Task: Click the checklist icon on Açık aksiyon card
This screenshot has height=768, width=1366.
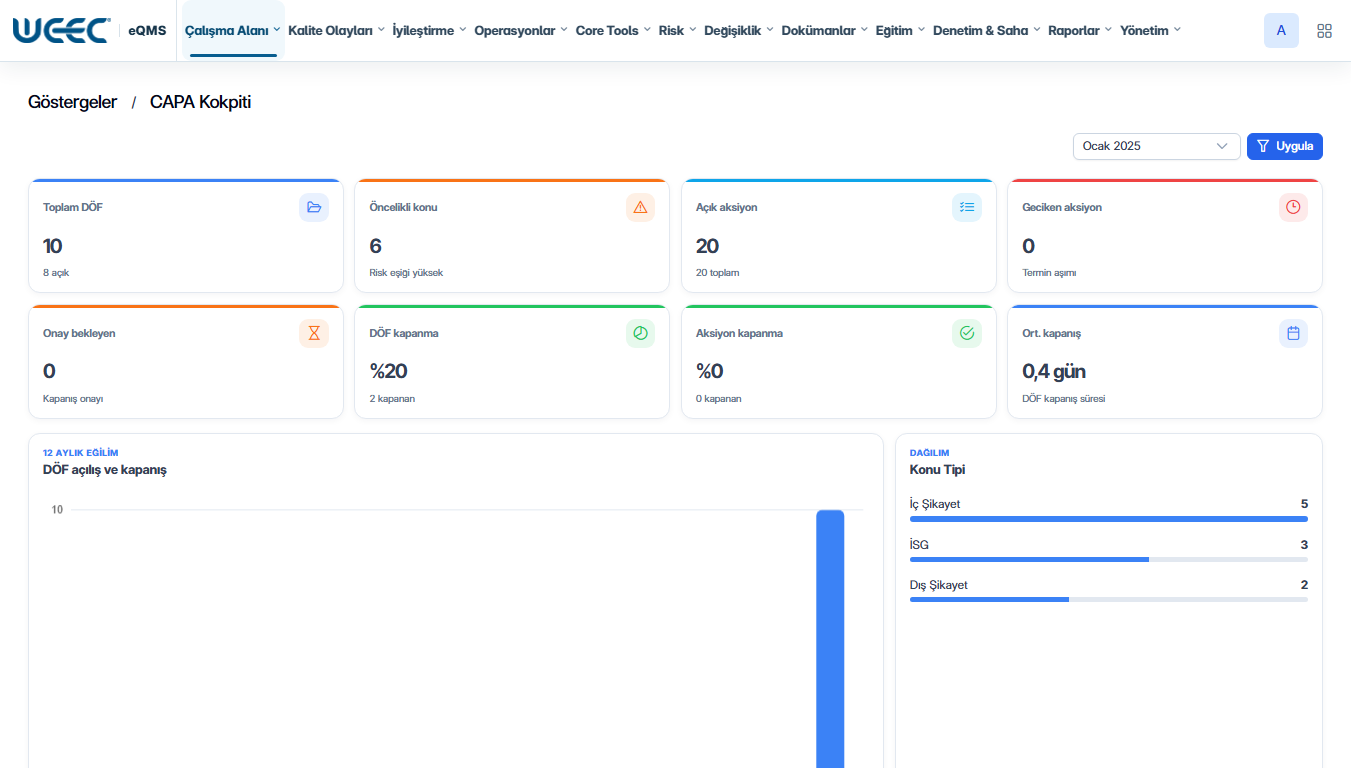Action: pos(967,207)
